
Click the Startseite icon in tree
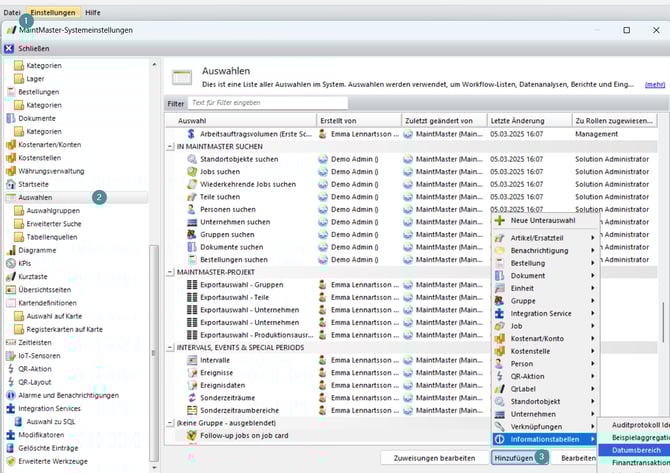[11, 184]
